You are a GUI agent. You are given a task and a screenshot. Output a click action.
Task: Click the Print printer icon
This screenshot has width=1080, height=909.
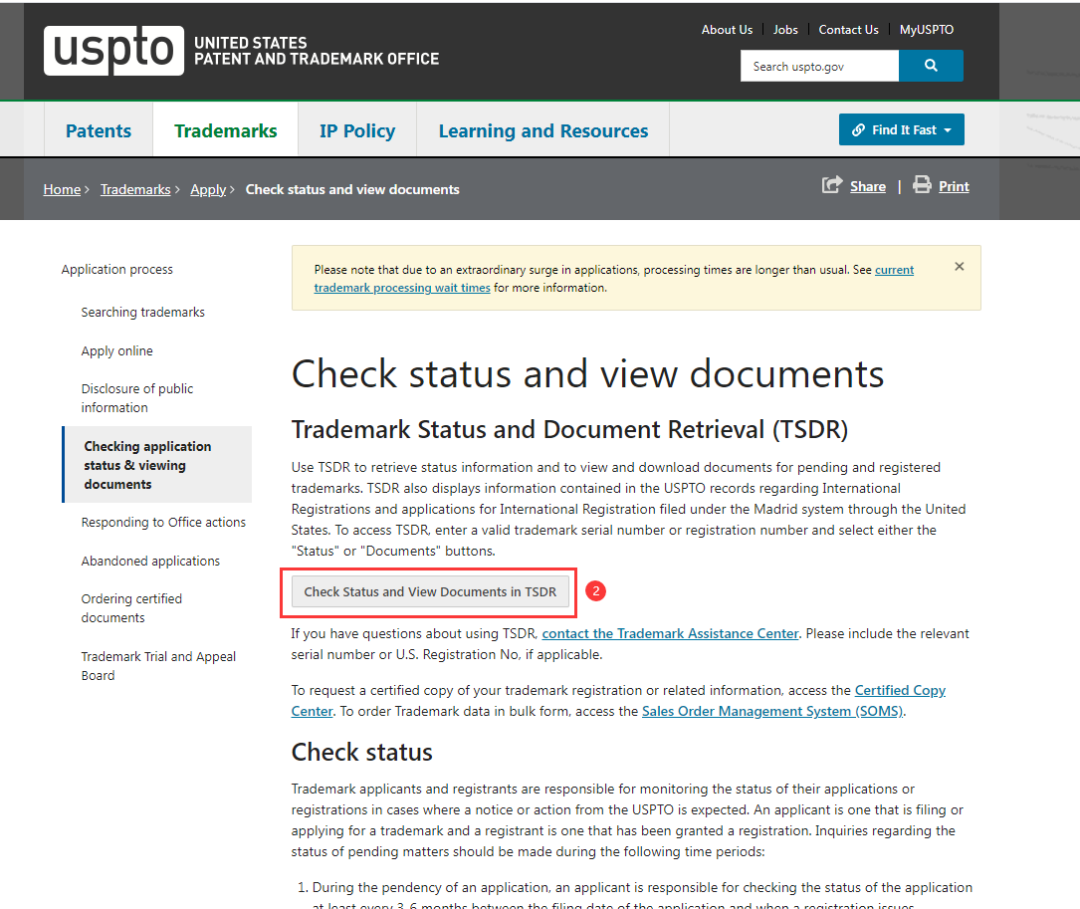pos(922,185)
